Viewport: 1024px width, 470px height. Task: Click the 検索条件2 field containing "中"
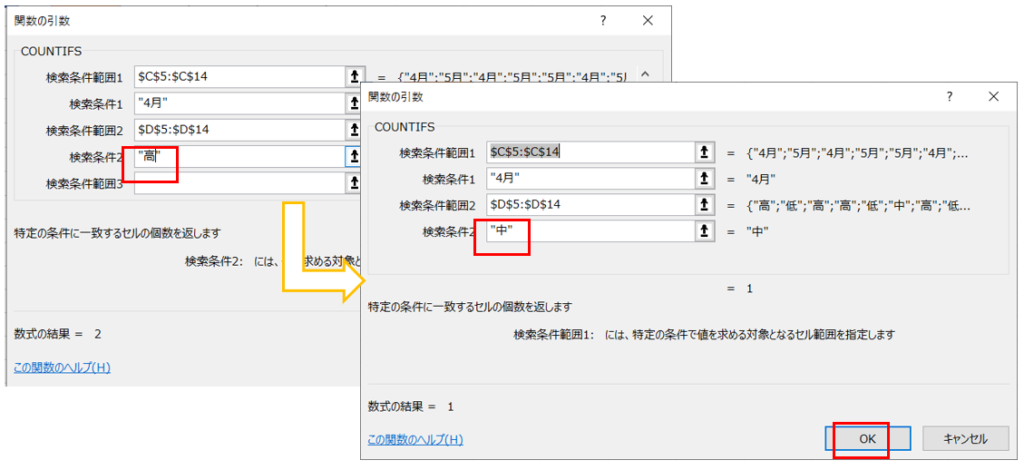click(x=590, y=231)
